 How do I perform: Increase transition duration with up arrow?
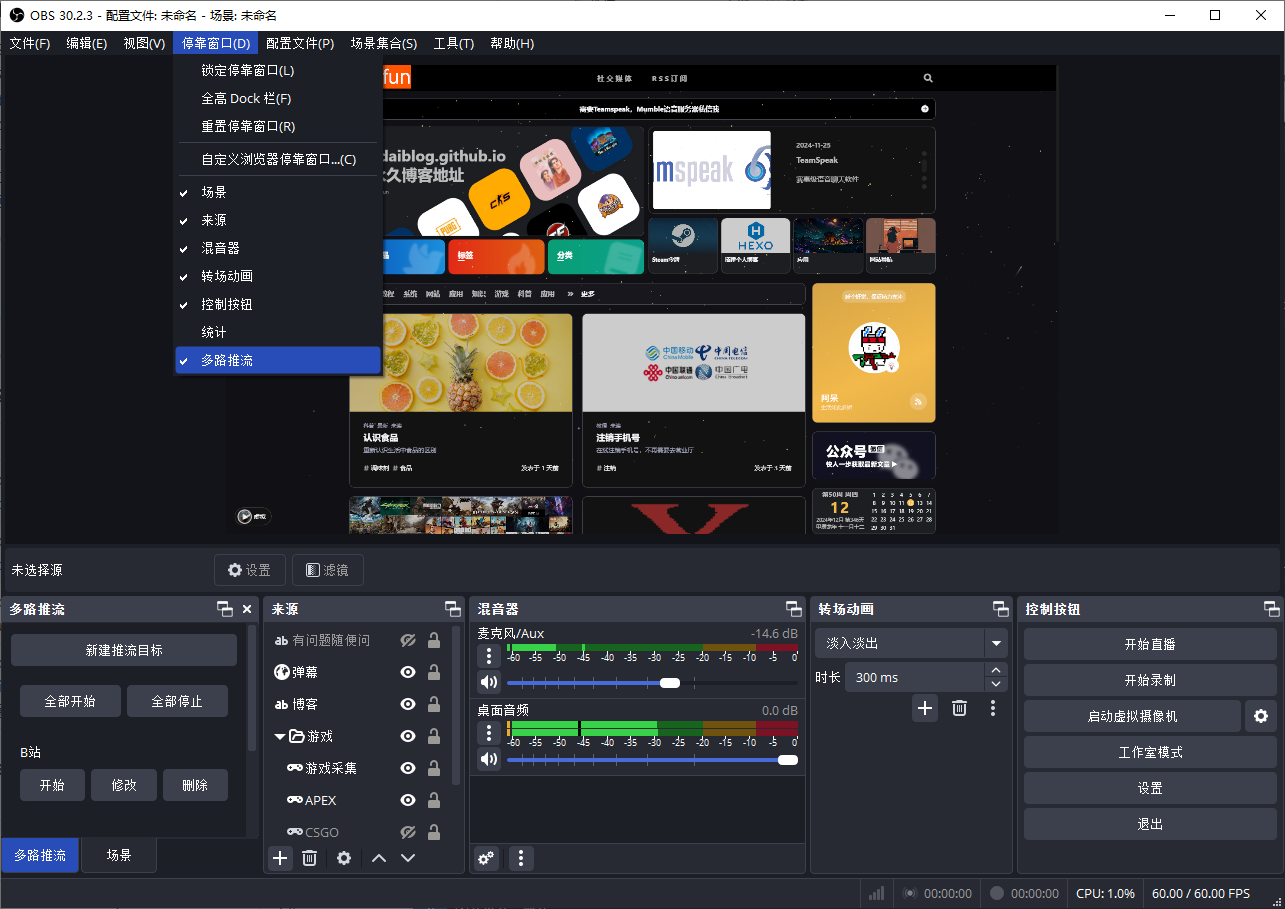click(x=995, y=671)
